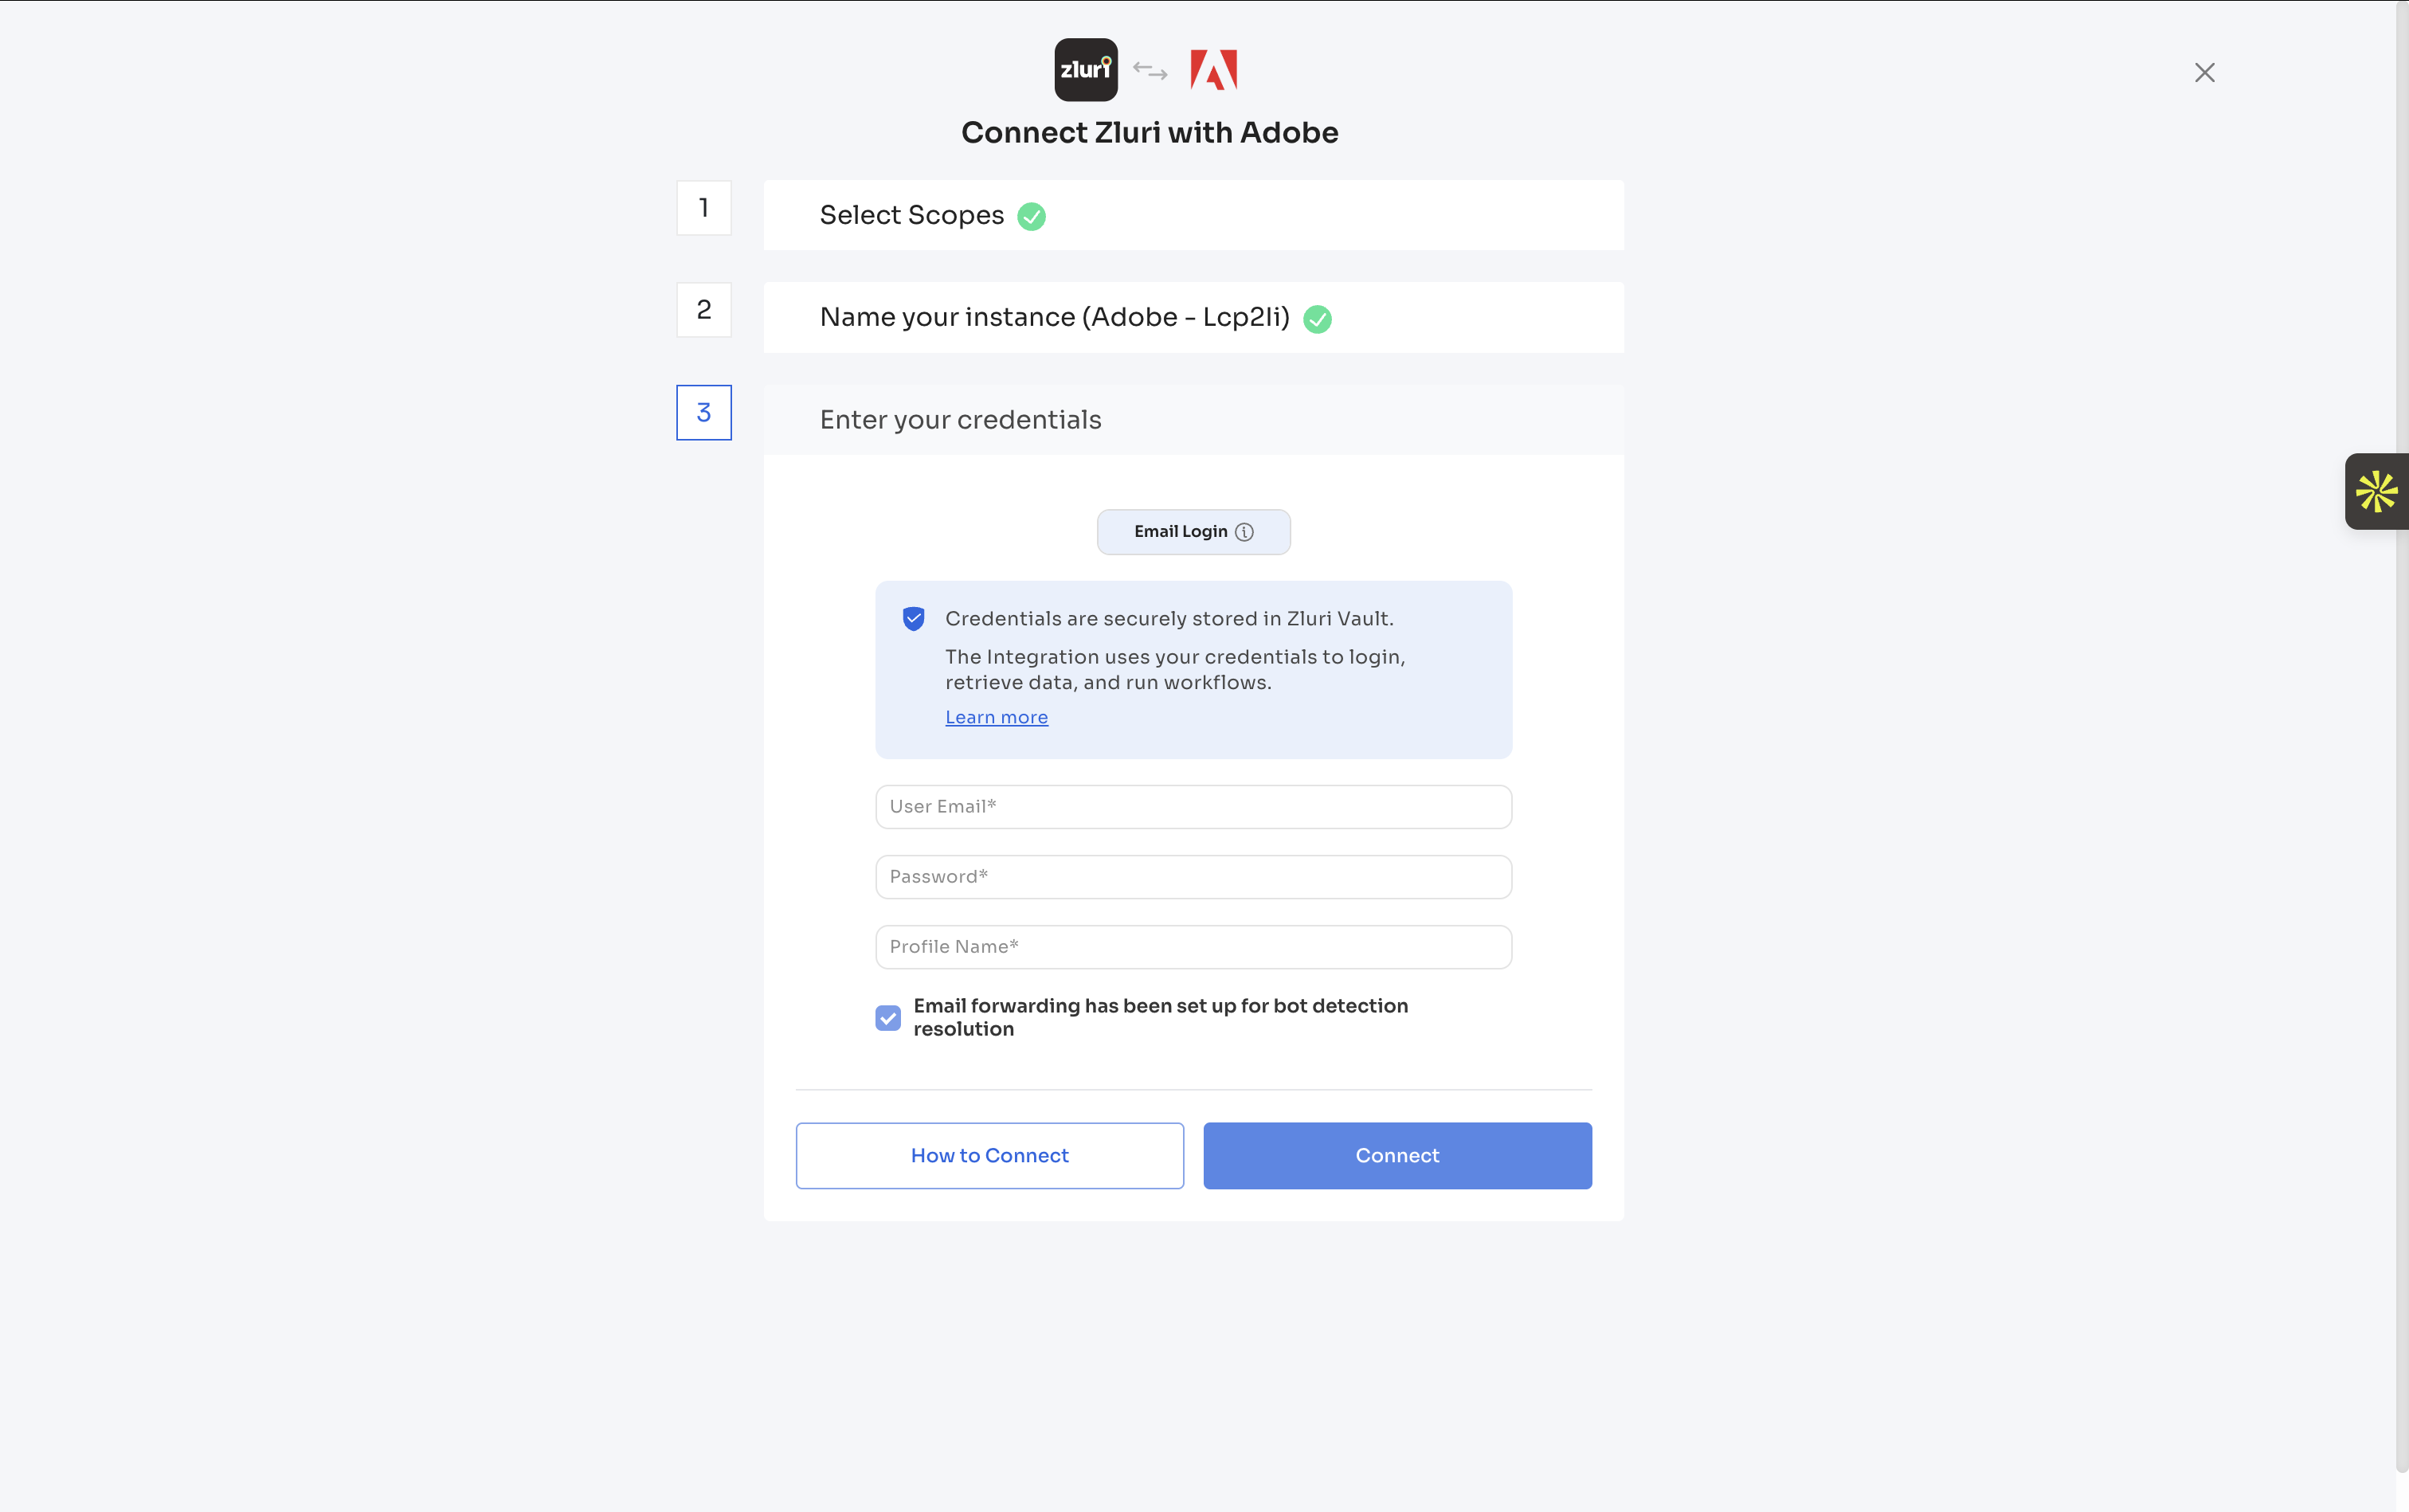2409x1512 pixels.
Task: Focus the Profile Name field
Action: pos(1193,947)
